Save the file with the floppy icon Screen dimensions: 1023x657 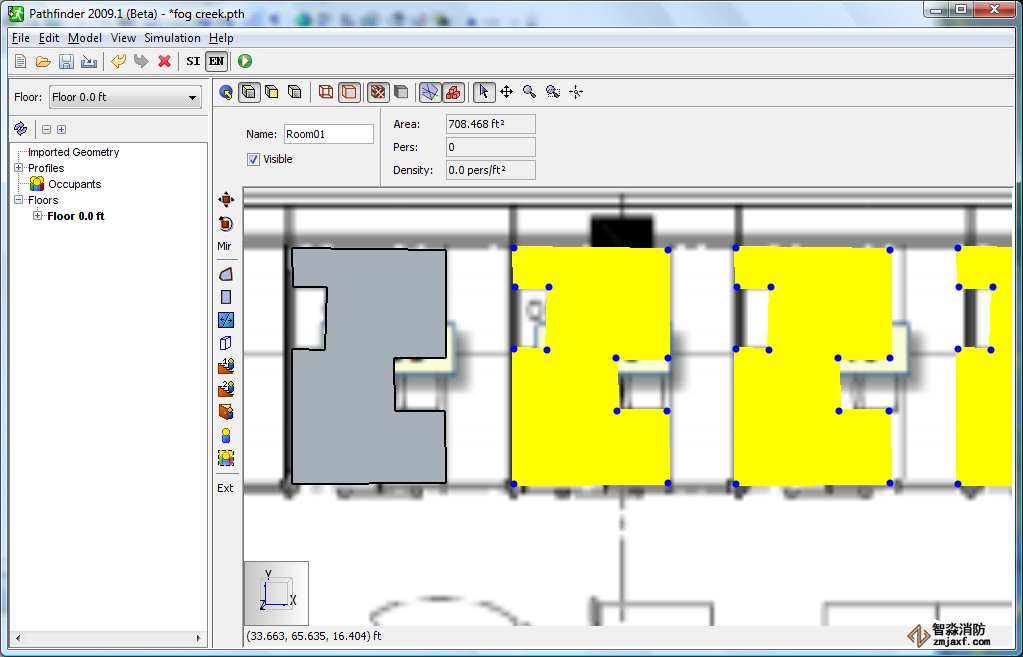pyautogui.click(x=66, y=62)
